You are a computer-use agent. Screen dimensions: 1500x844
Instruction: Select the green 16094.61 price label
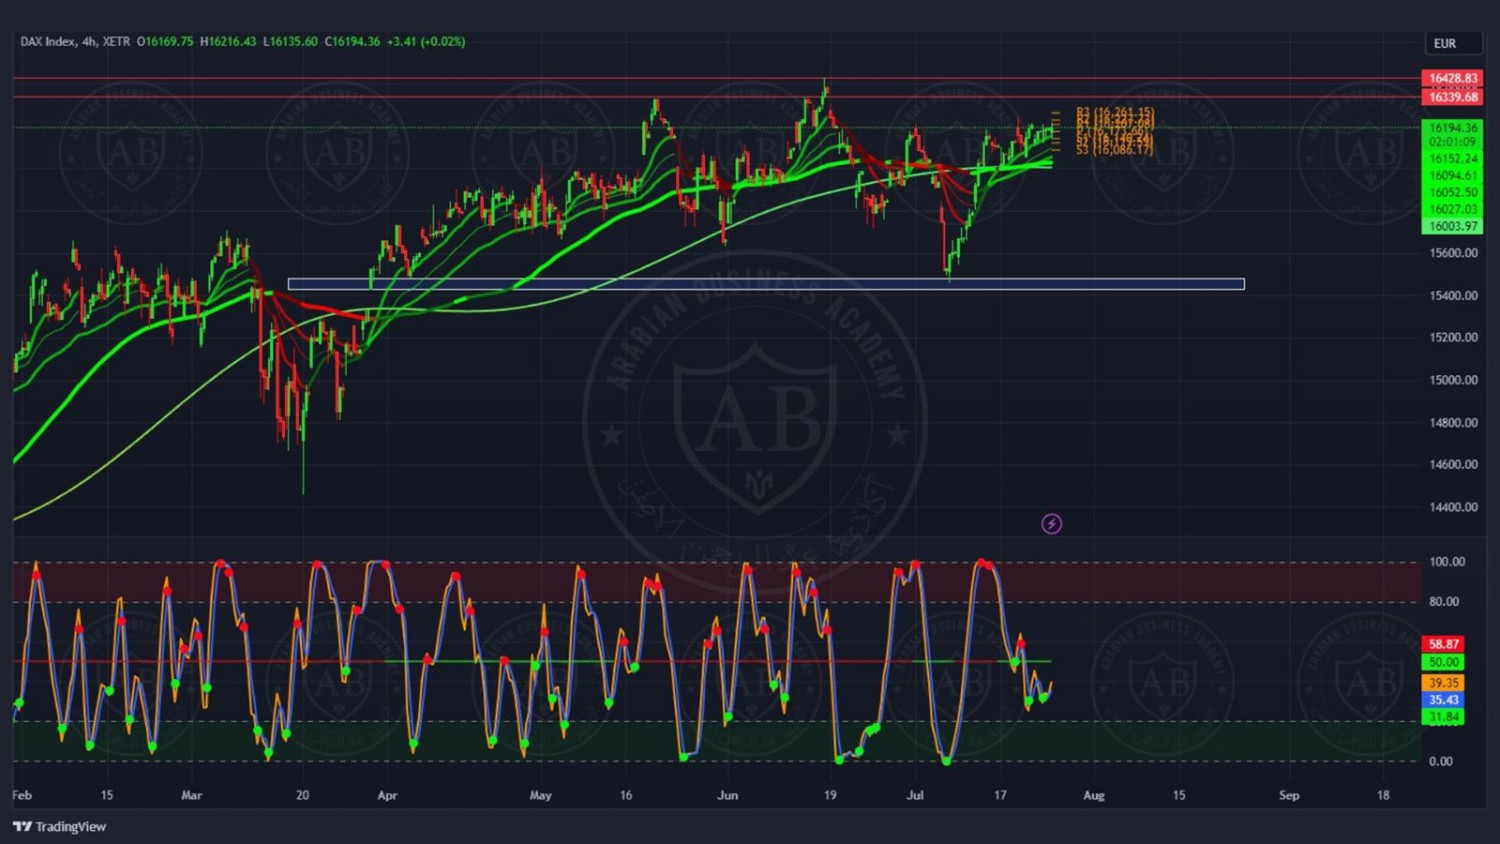point(1452,176)
